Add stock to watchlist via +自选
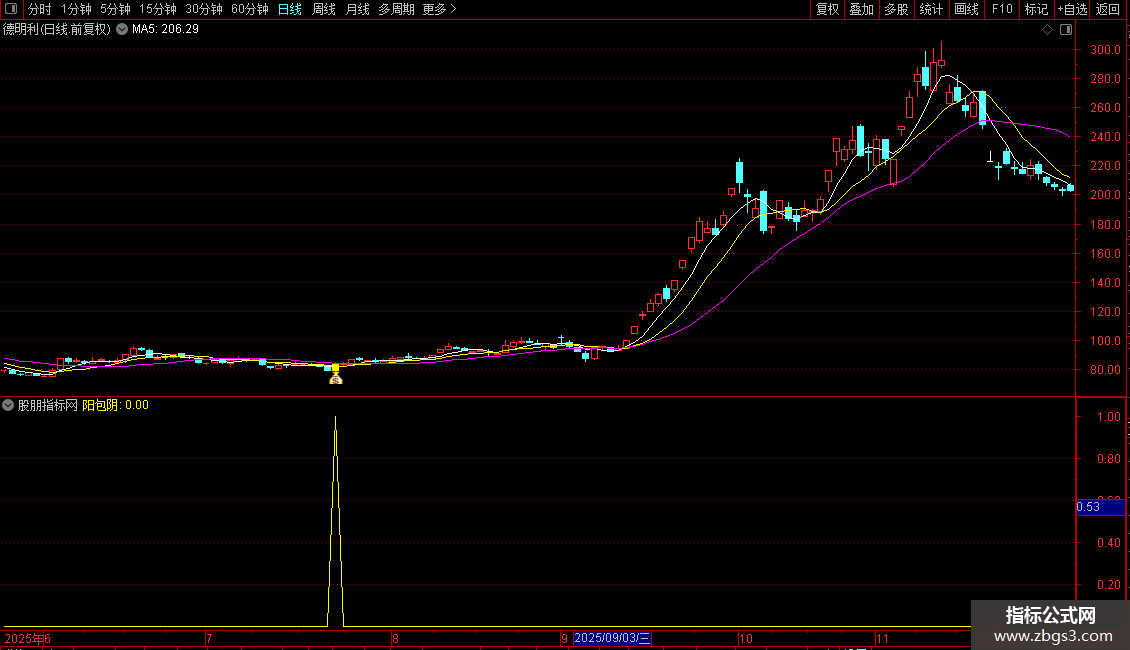 coord(1072,9)
